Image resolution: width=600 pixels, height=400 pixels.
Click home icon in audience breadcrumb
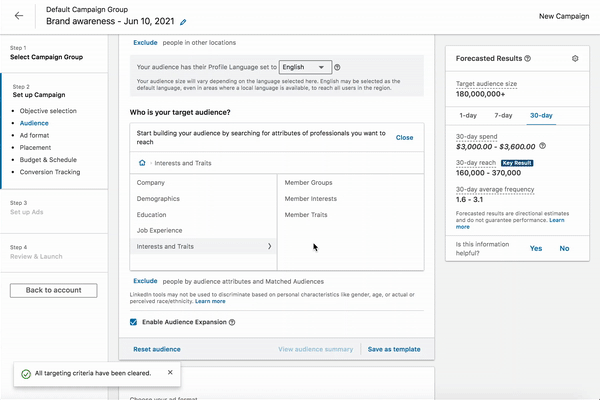tap(142, 161)
